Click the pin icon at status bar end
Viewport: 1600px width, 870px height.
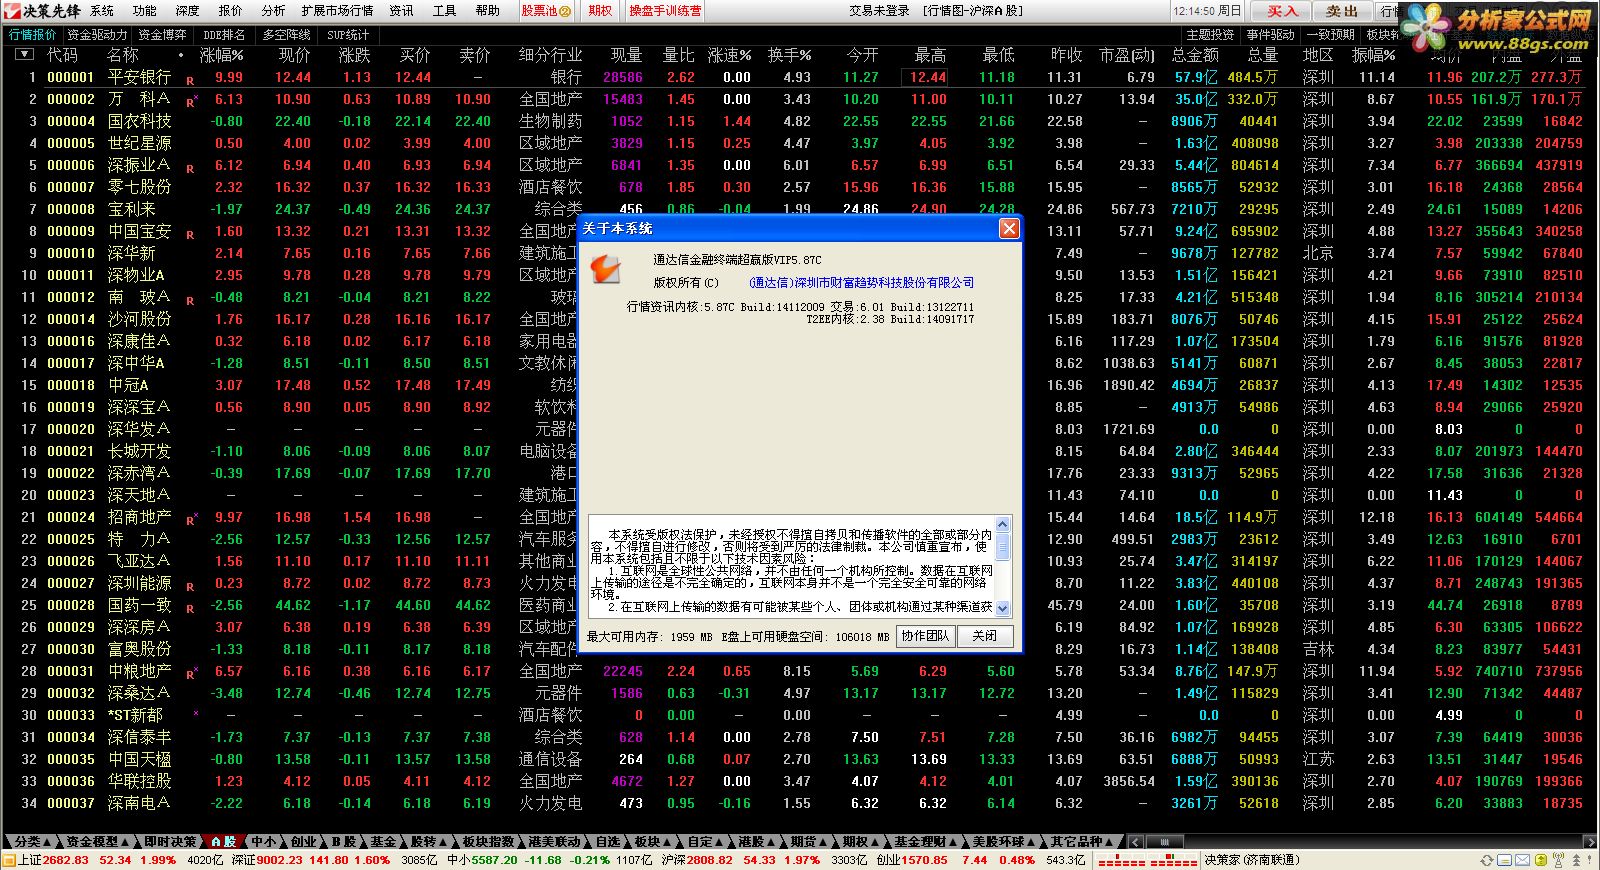(1589, 860)
